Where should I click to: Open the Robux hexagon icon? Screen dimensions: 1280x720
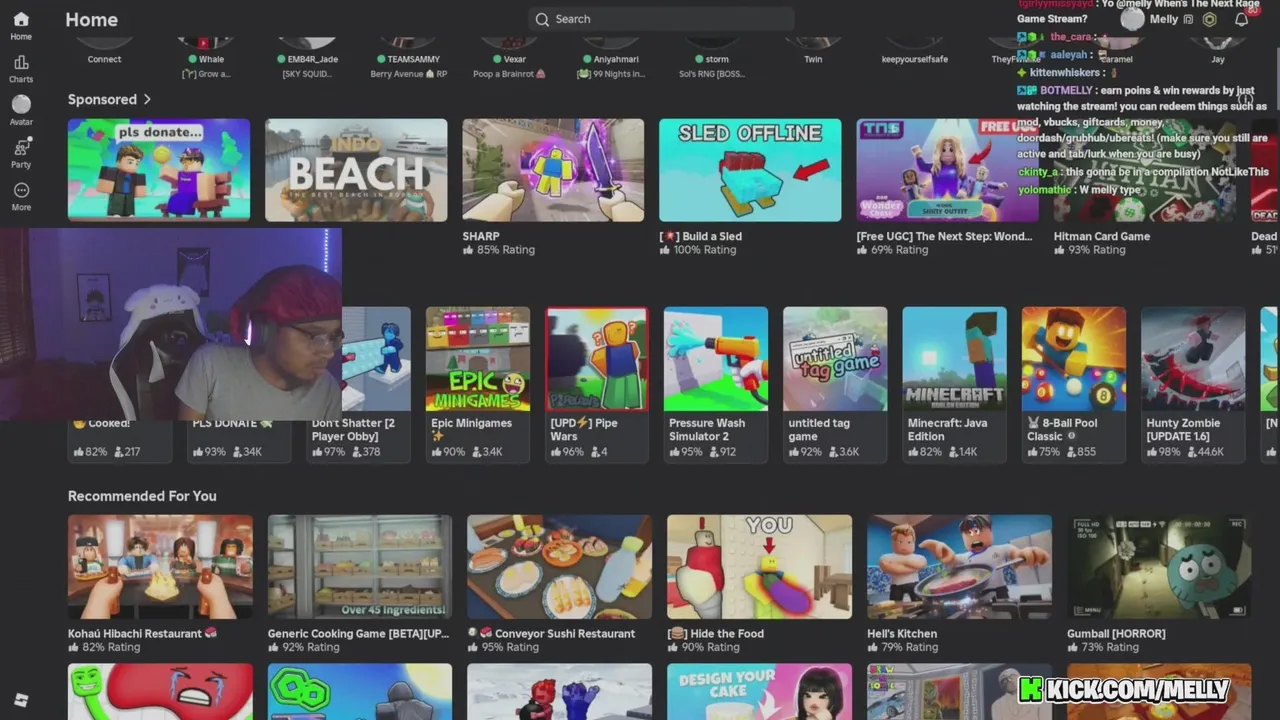pos(1209,19)
